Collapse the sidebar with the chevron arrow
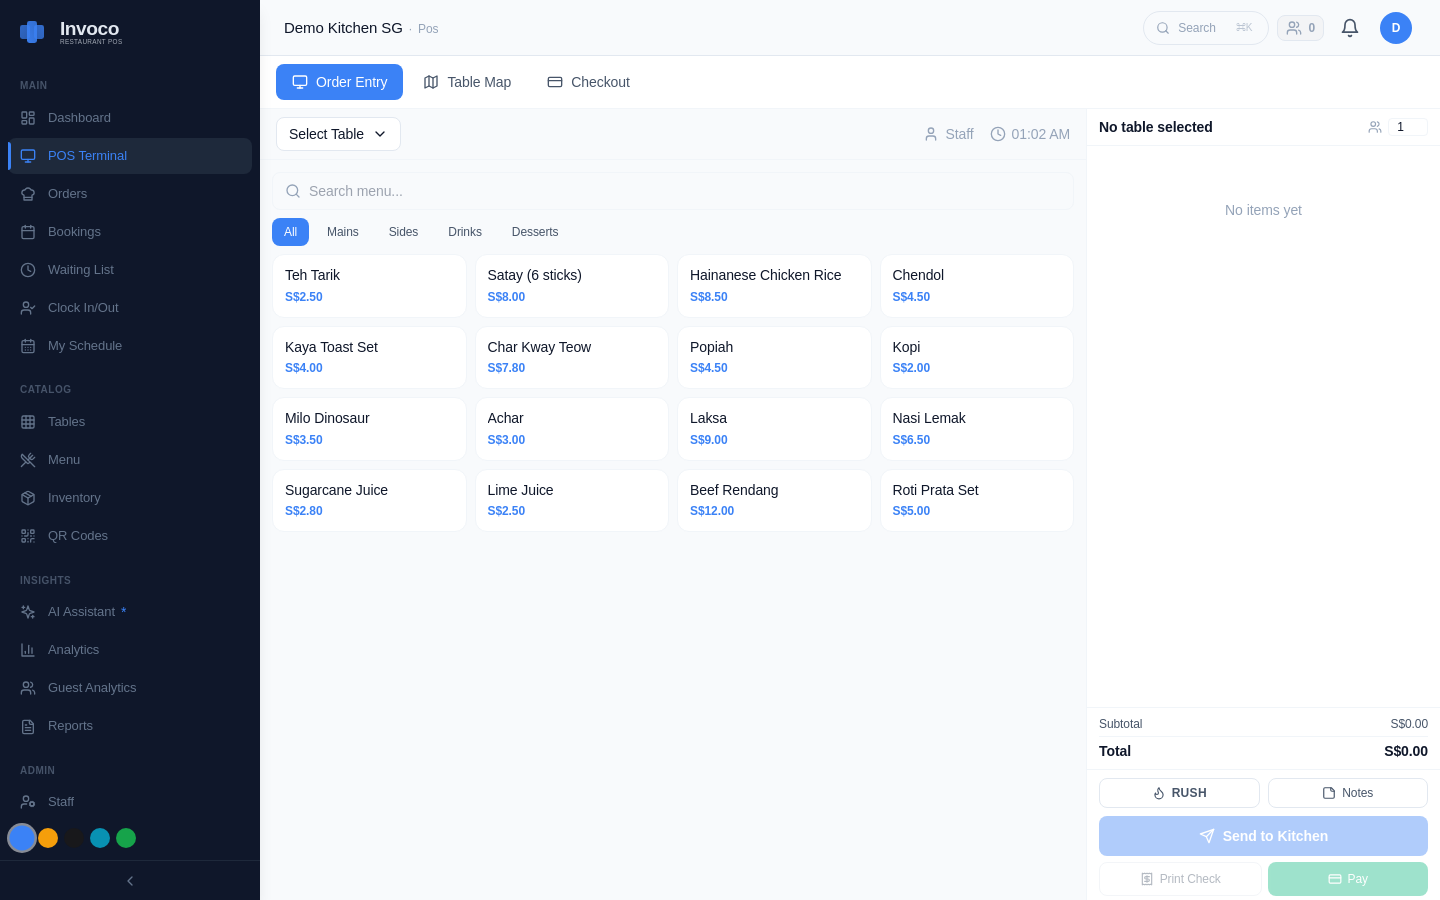Viewport: 1440px width, 900px height. click(129, 880)
